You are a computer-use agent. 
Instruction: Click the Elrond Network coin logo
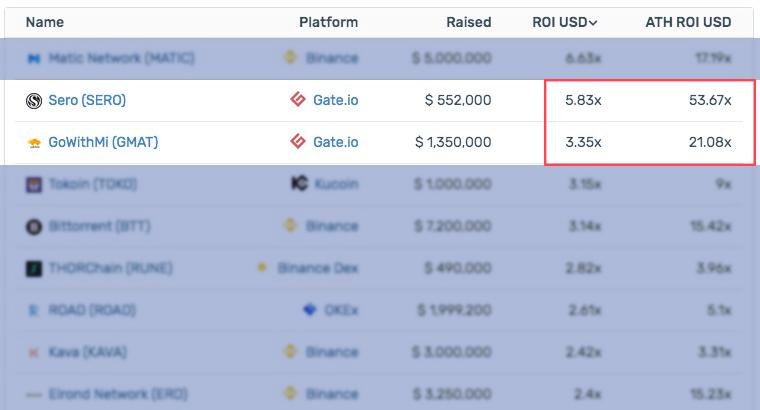33,394
